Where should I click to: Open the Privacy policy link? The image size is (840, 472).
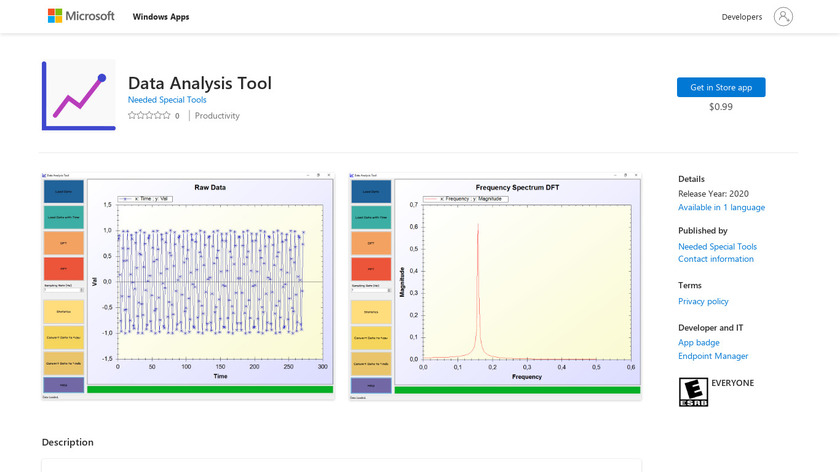tap(703, 301)
